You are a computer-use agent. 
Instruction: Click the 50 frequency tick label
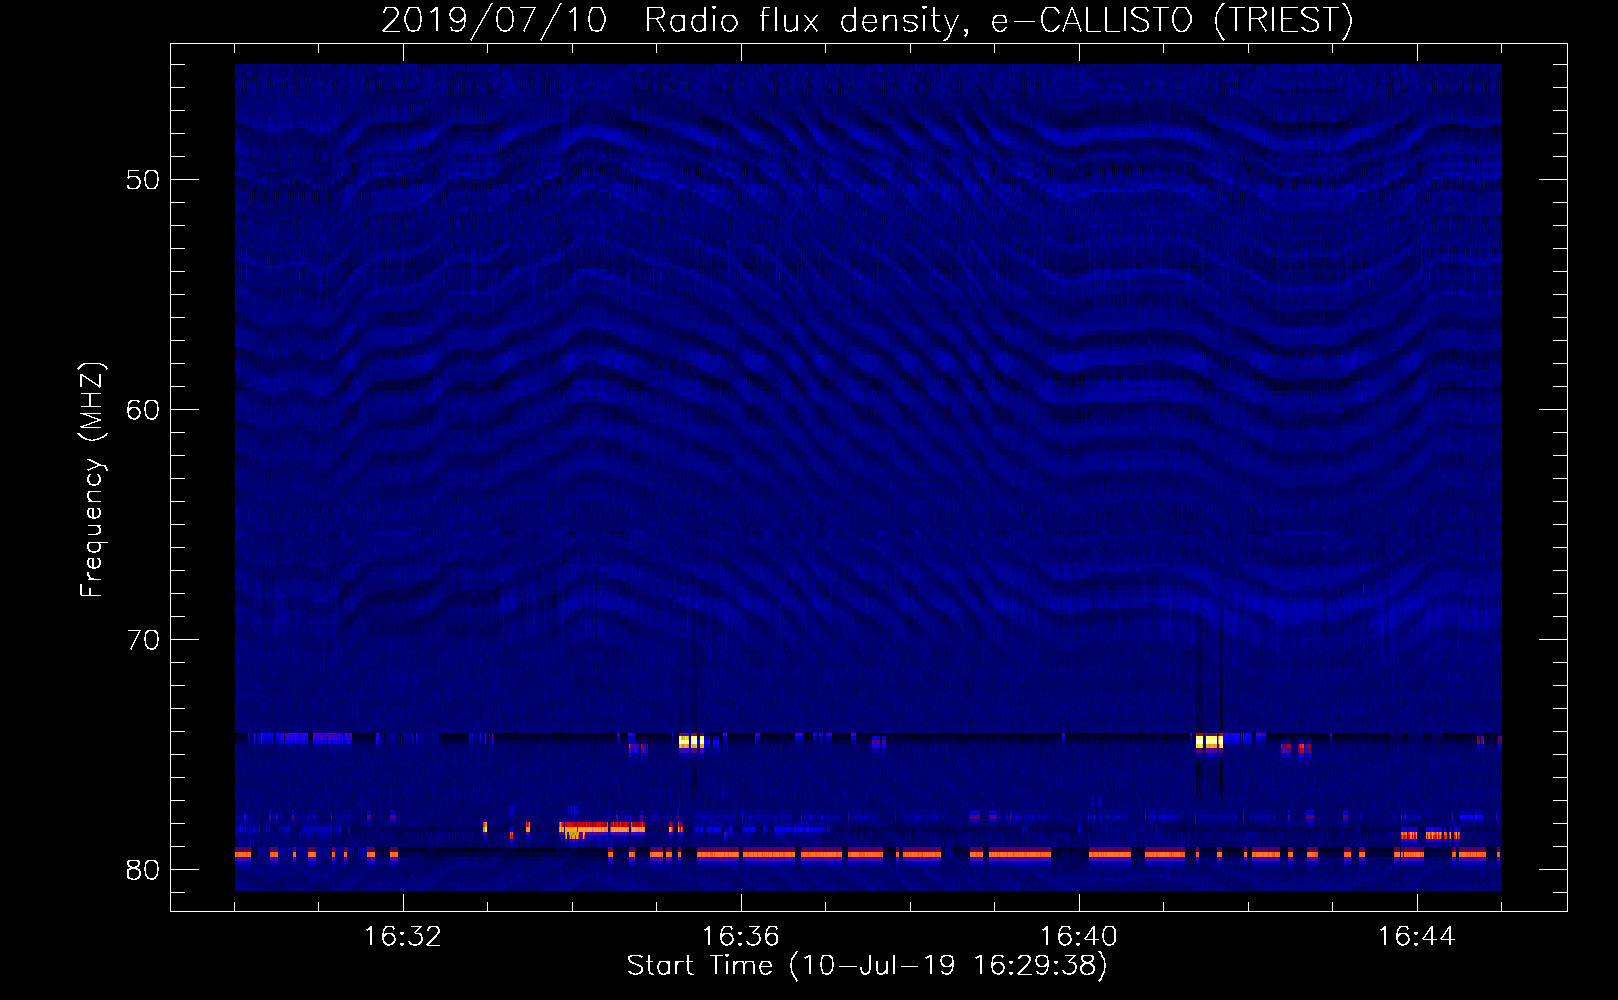coord(143,180)
